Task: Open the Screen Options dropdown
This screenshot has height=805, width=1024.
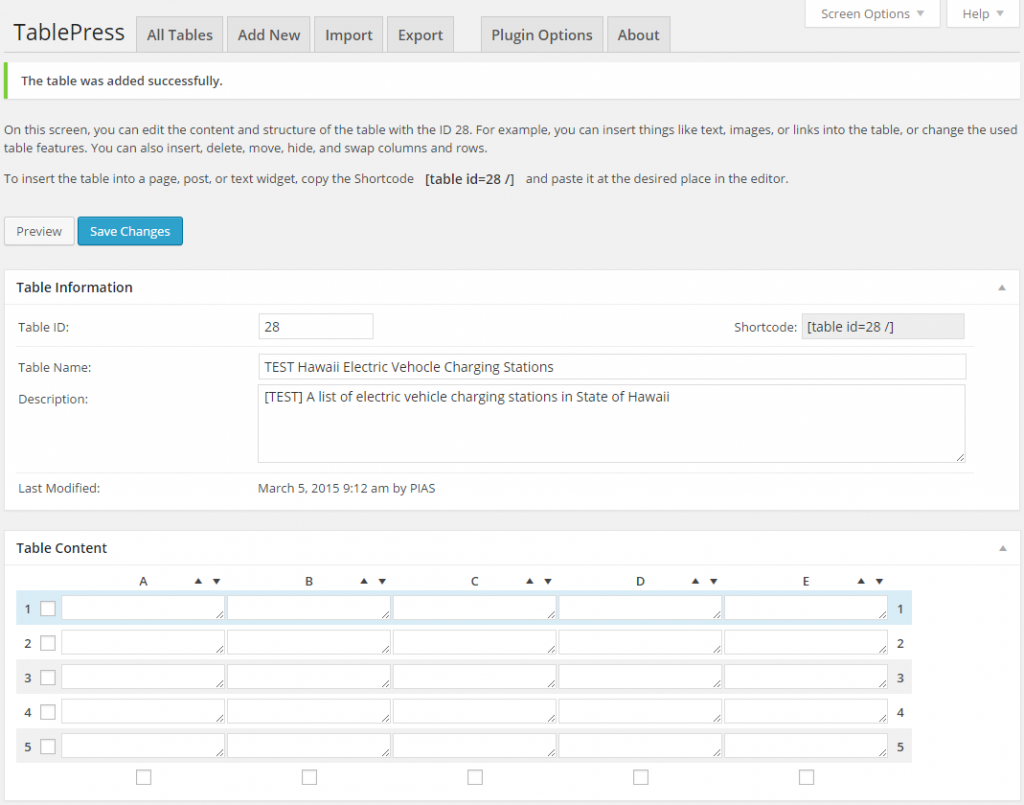Action: (872, 14)
